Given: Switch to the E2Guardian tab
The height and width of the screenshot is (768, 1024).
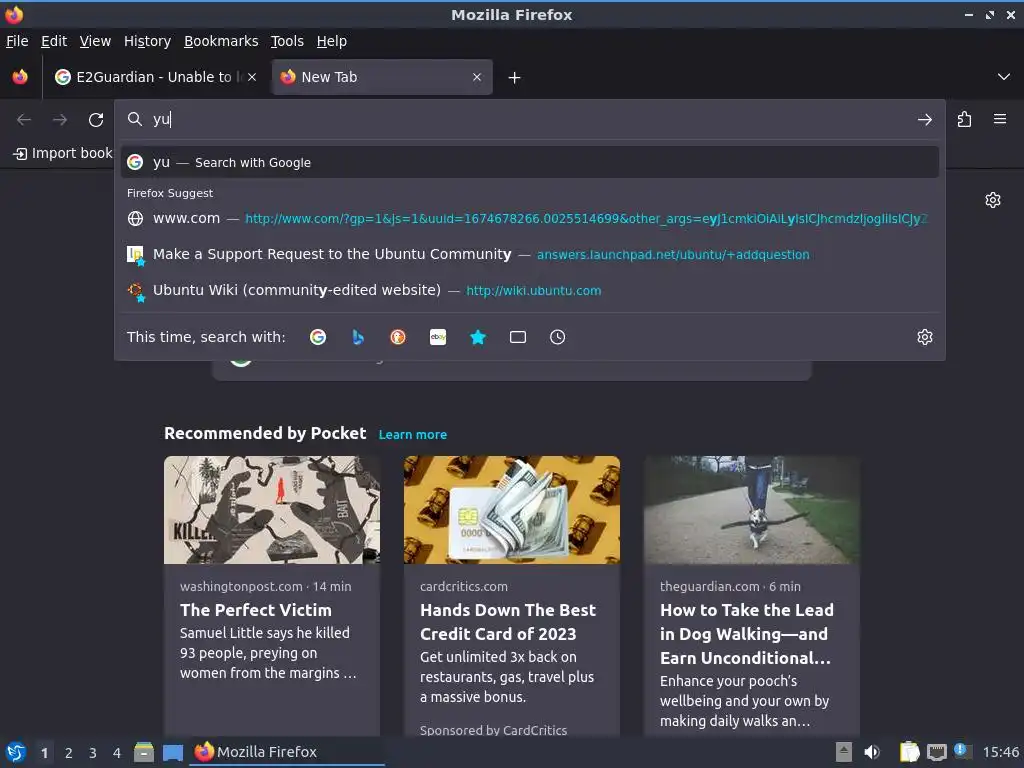Looking at the screenshot, I should (x=154, y=77).
